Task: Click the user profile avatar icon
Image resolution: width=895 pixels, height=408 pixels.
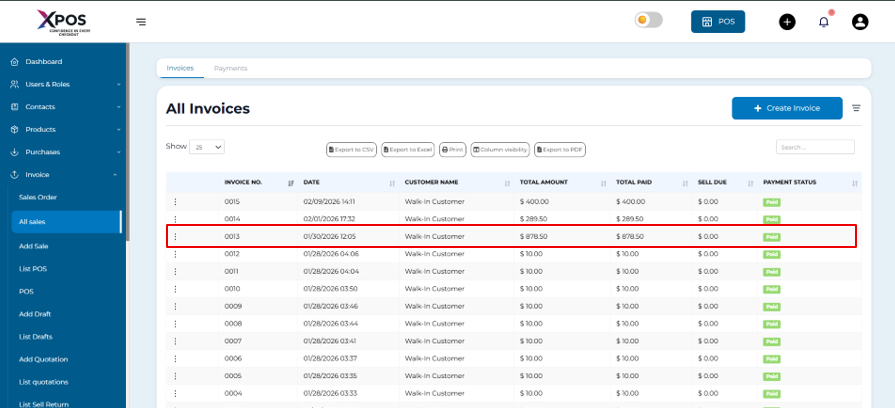Action: pos(860,22)
